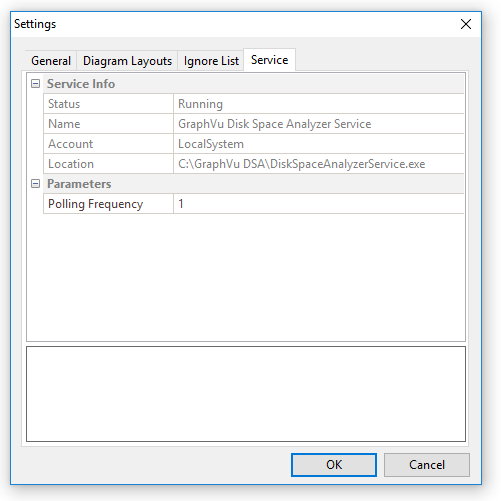
Task: Click the LocalSystem account value
Action: point(211,144)
